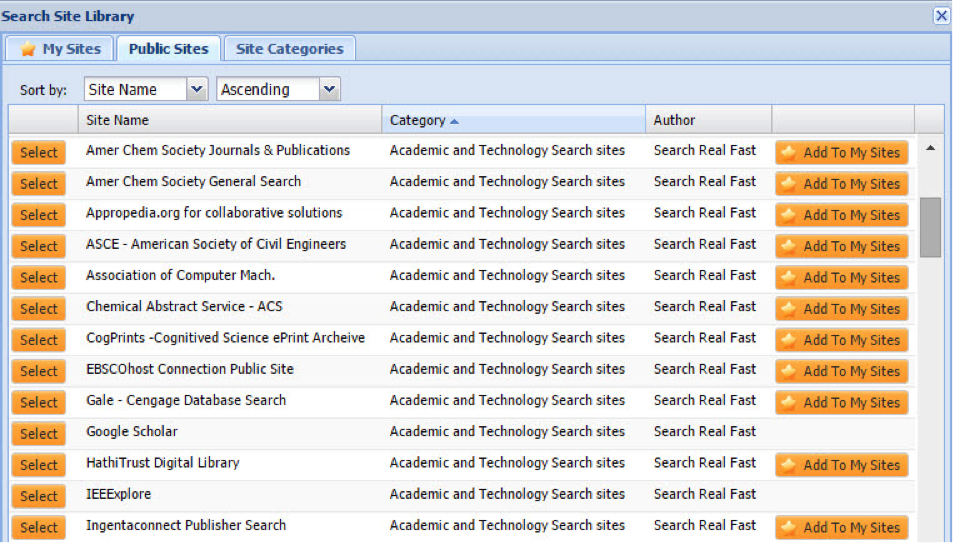This screenshot has width=953, height=543.
Task: Click Search Real Fast author in Google Scholar row
Action: pos(704,432)
